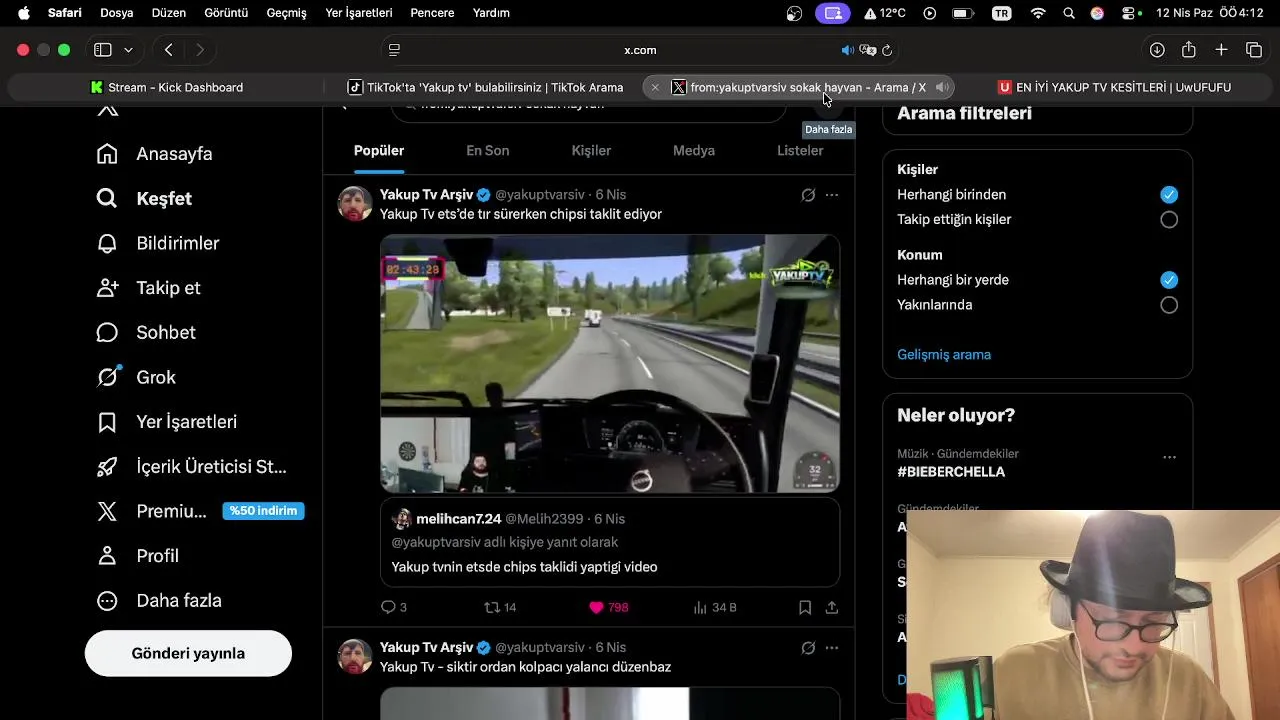The width and height of the screenshot is (1280, 720).
Task: Reload page via address bar icon
Action: (x=887, y=50)
